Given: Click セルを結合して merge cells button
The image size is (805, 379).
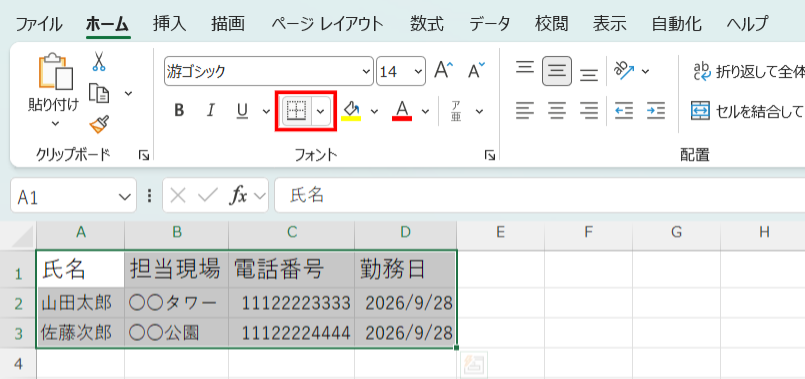Looking at the screenshot, I should 748,110.
